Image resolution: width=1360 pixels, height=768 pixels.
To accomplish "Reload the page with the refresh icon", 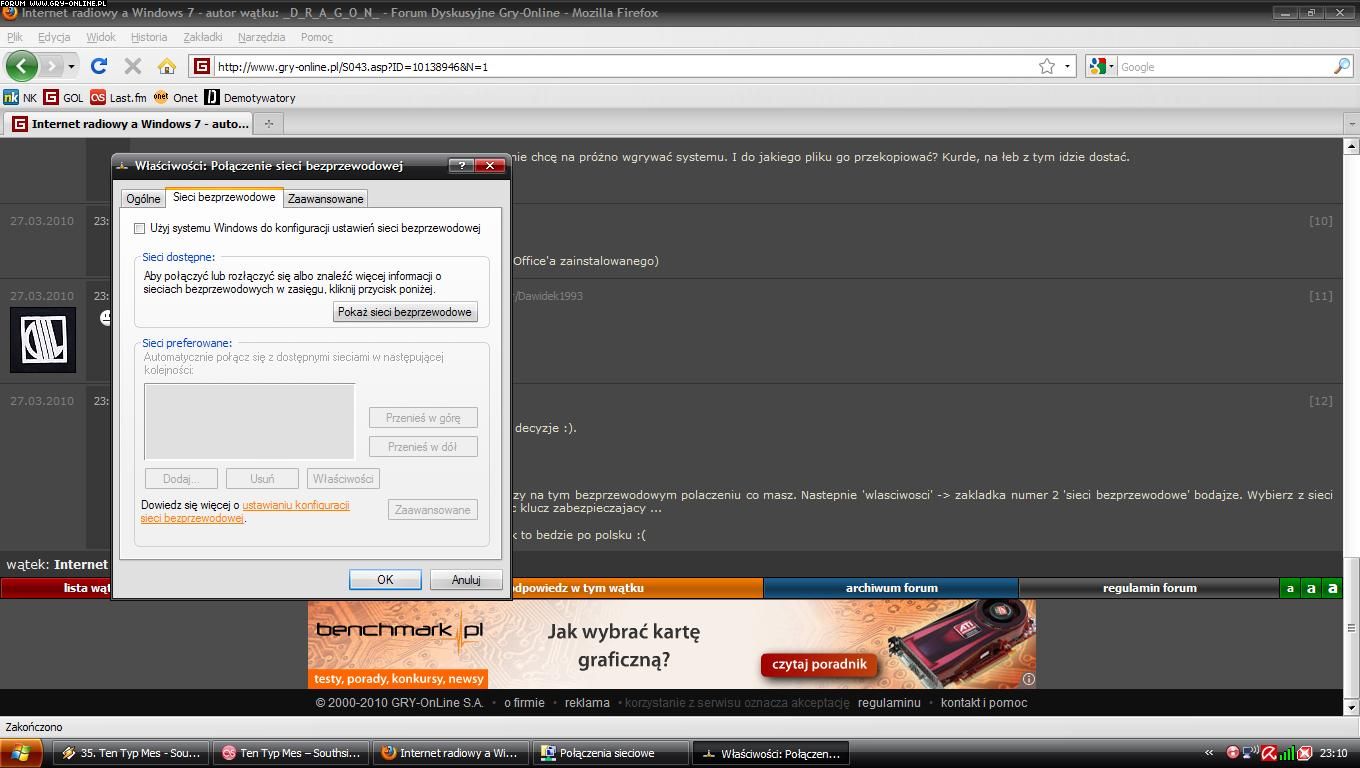I will (x=98, y=66).
